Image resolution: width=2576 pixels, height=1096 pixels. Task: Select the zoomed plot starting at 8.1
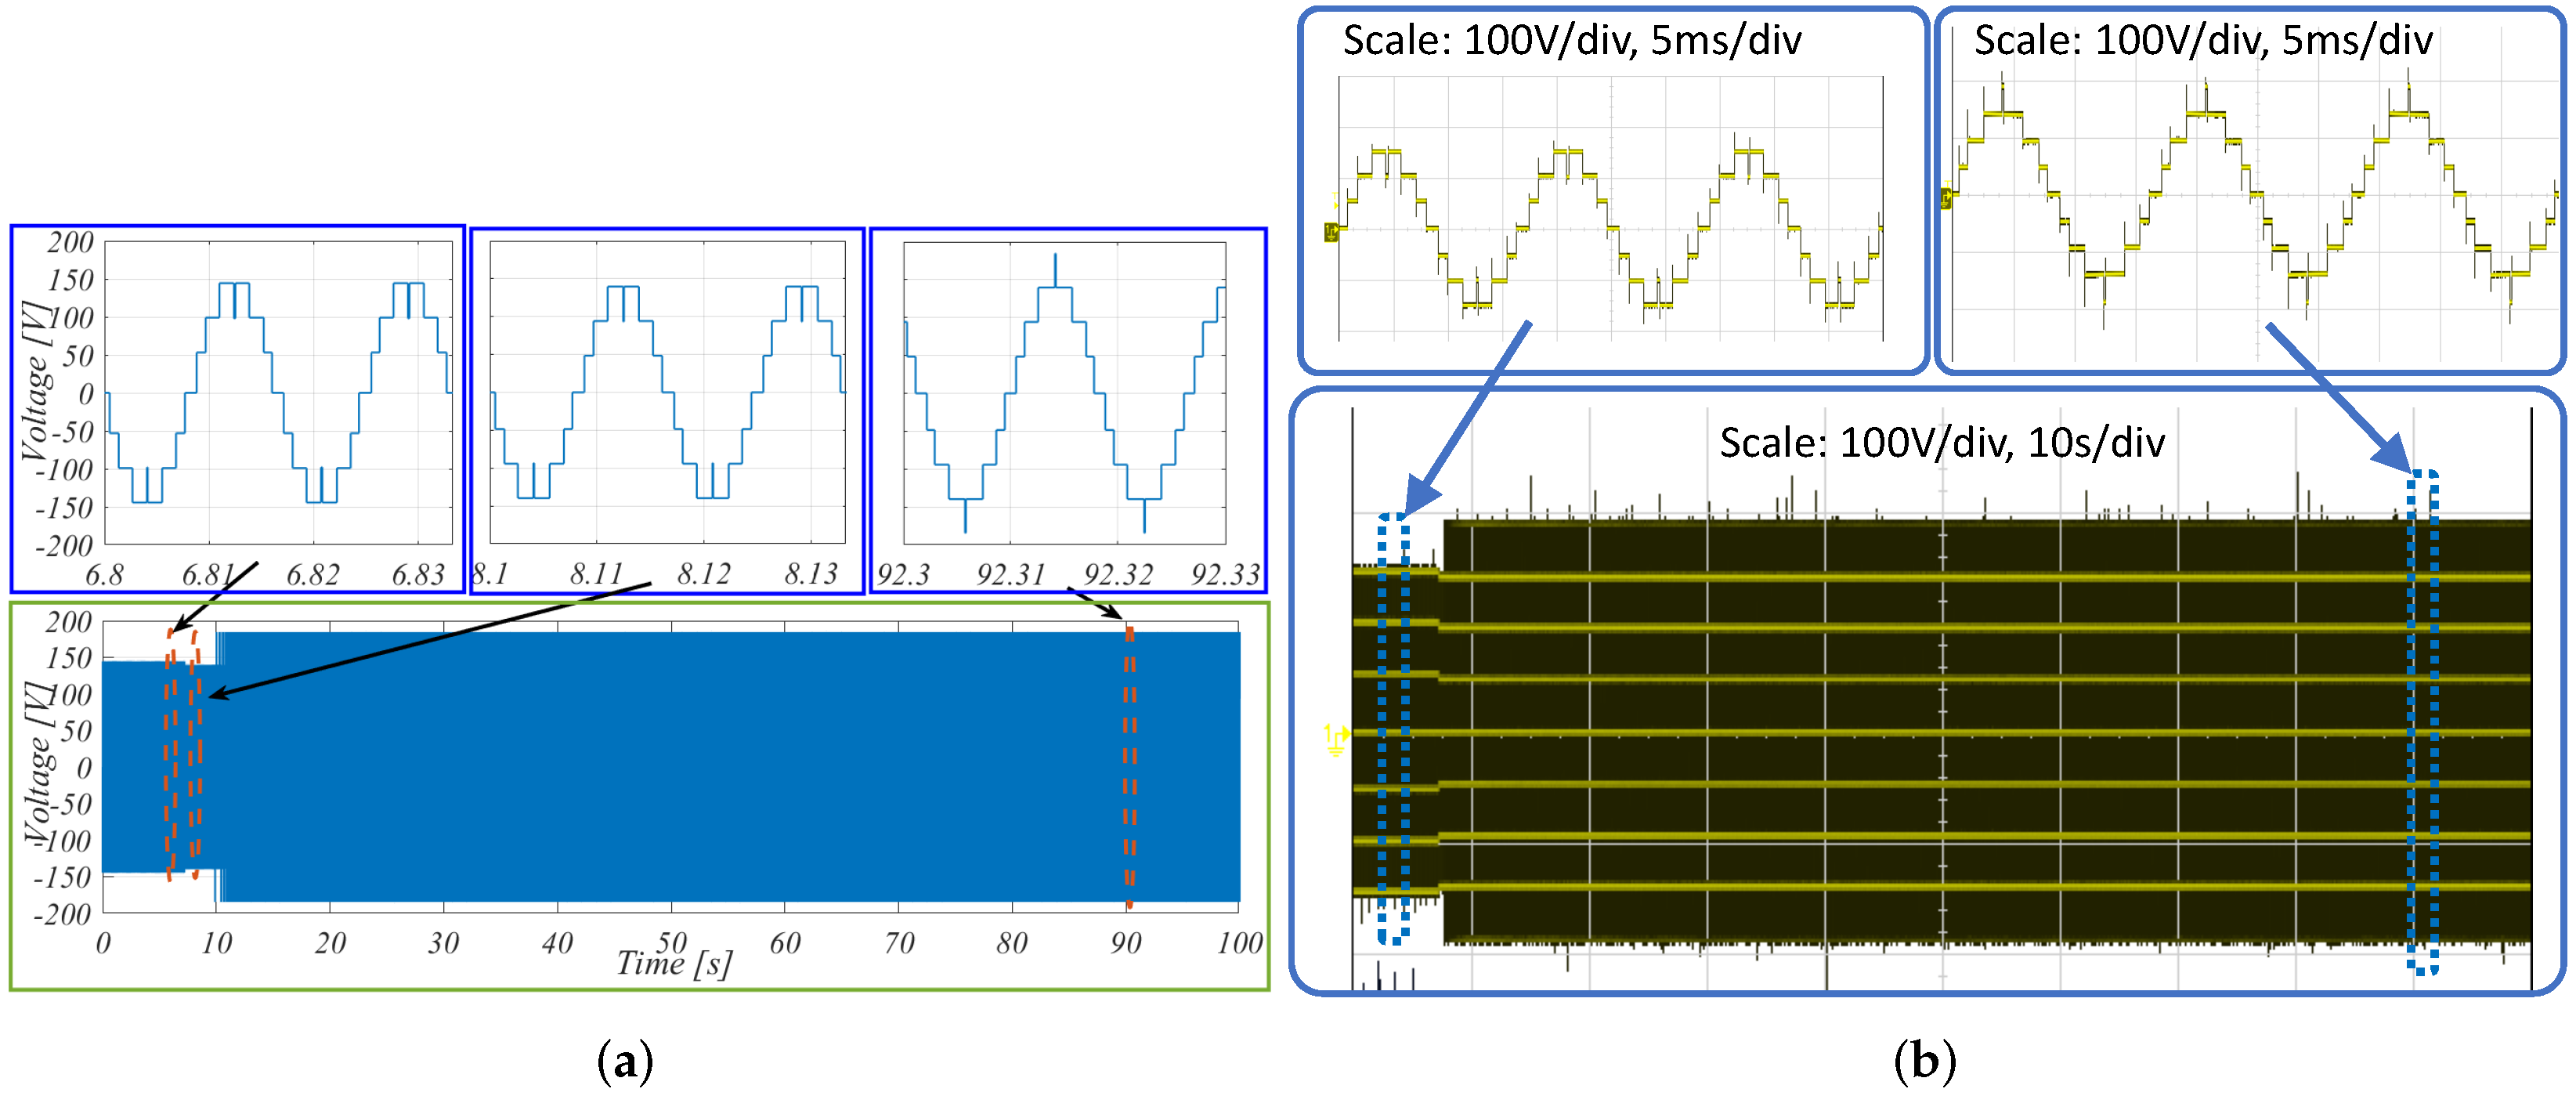pos(667,393)
